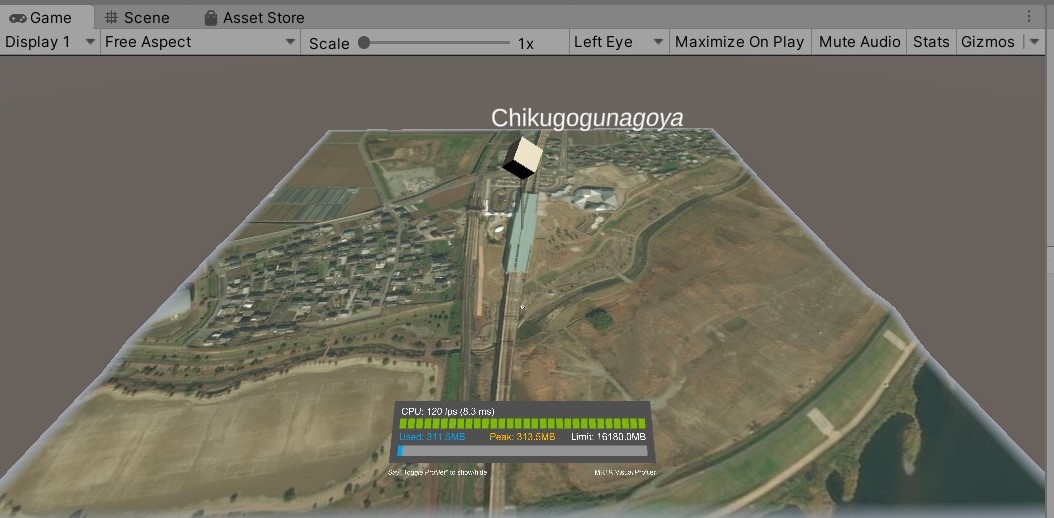Toggle the Stats overlay
This screenshot has height=518, width=1054.
[x=931, y=42]
